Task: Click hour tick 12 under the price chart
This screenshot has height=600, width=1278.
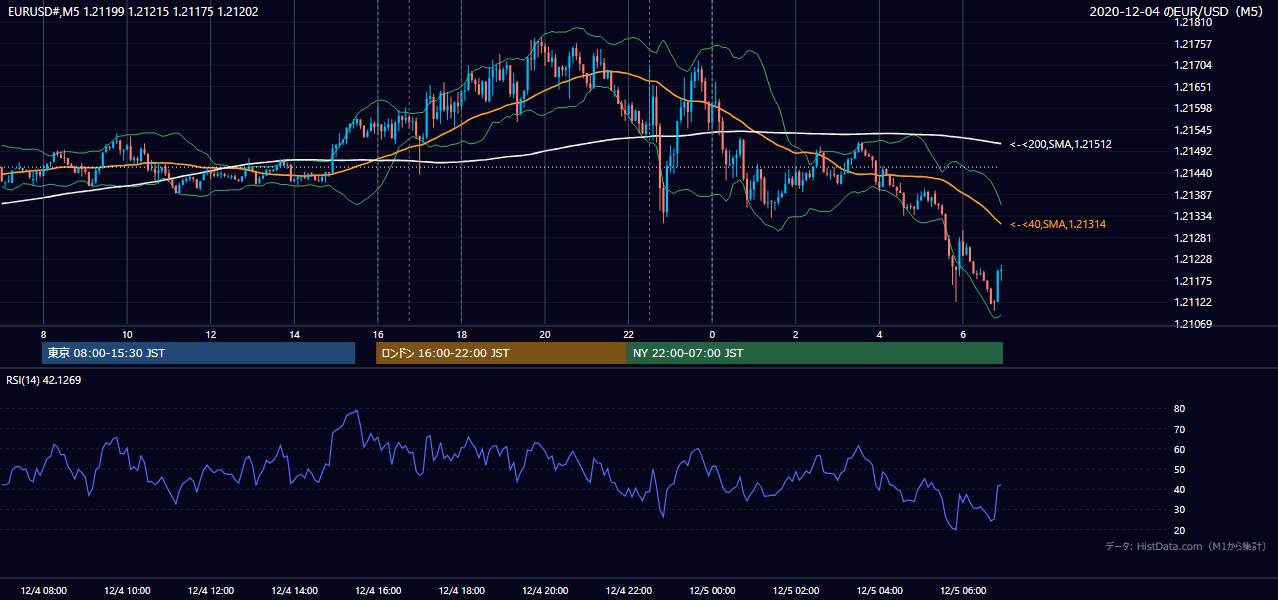Action: coord(211,334)
